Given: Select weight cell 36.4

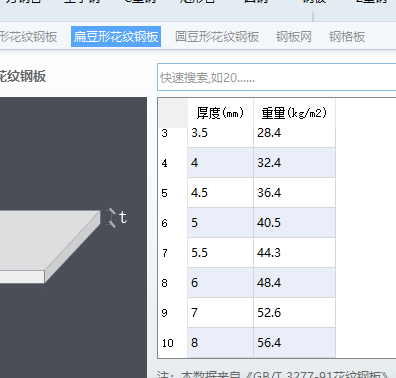Looking at the screenshot, I should point(294,193).
